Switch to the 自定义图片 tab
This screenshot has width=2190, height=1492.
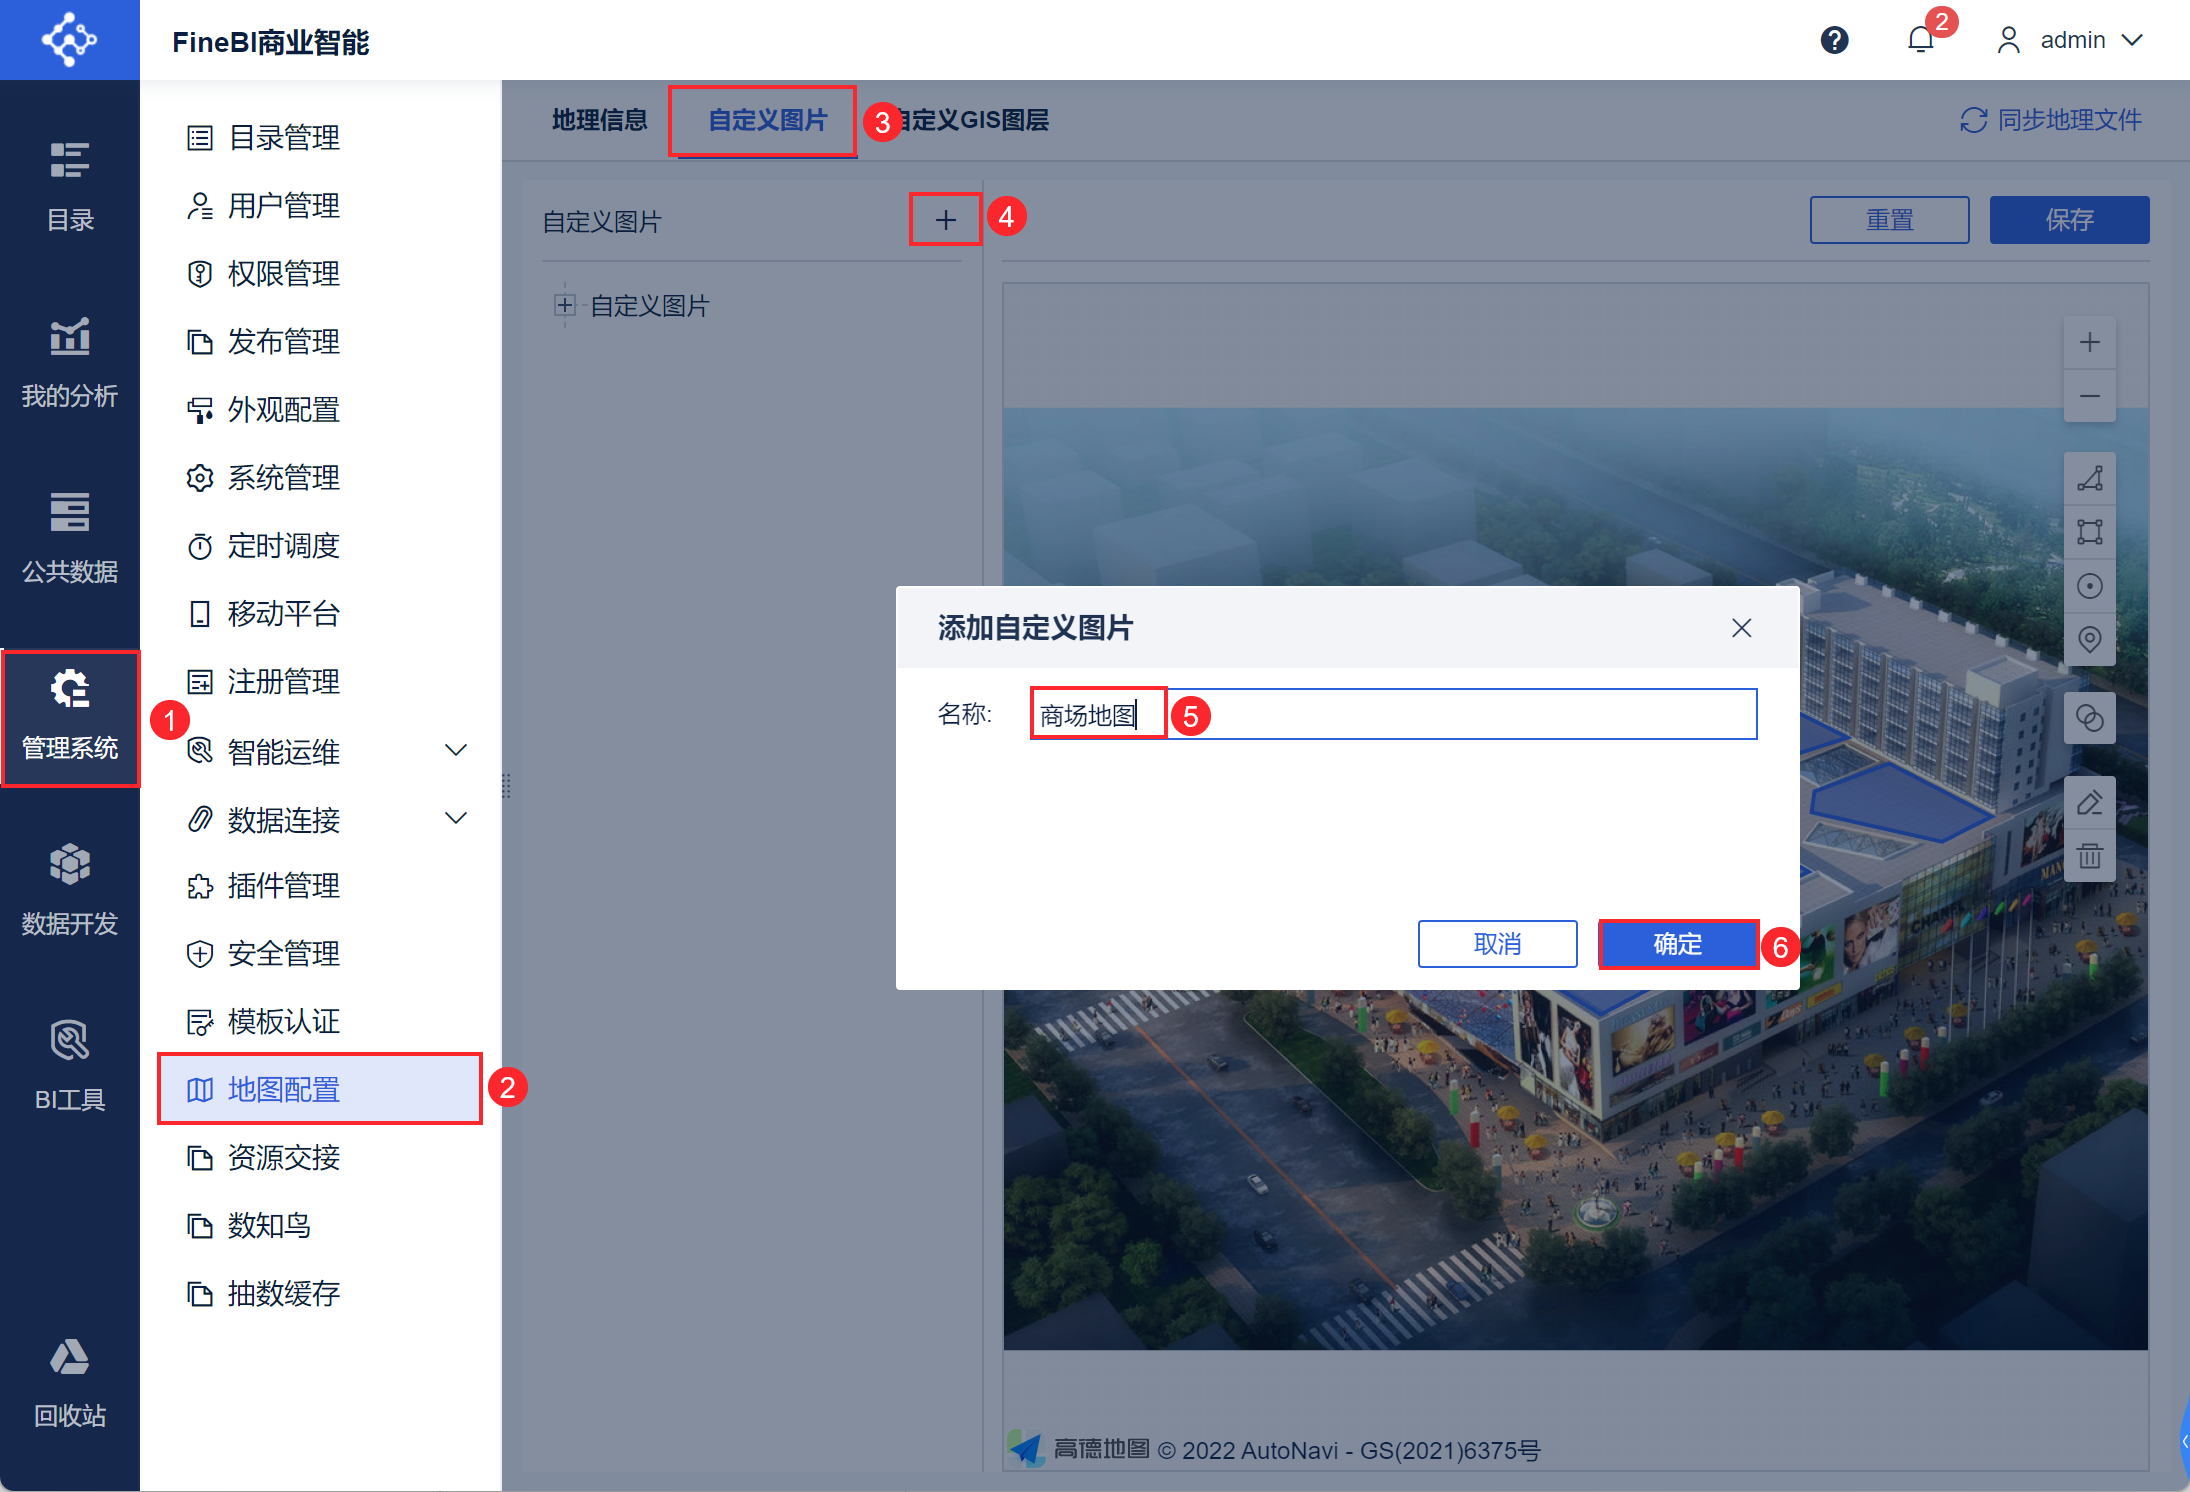[x=767, y=120]
